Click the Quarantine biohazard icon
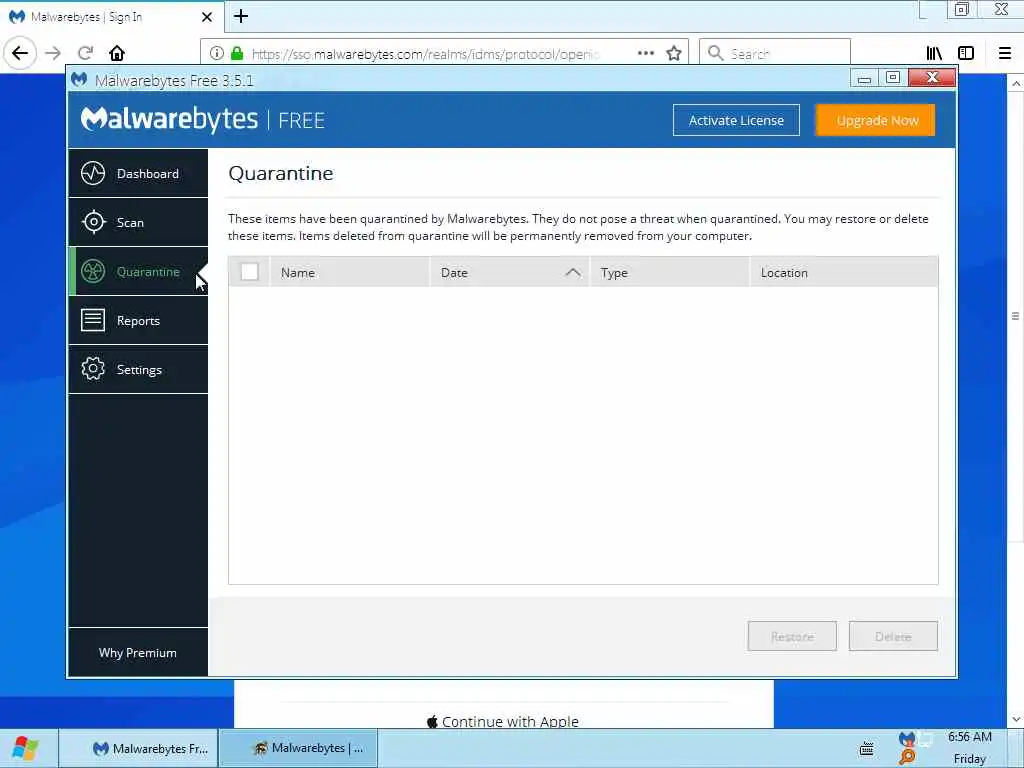This screenshot has height=768, width=1024. (93, 271)
